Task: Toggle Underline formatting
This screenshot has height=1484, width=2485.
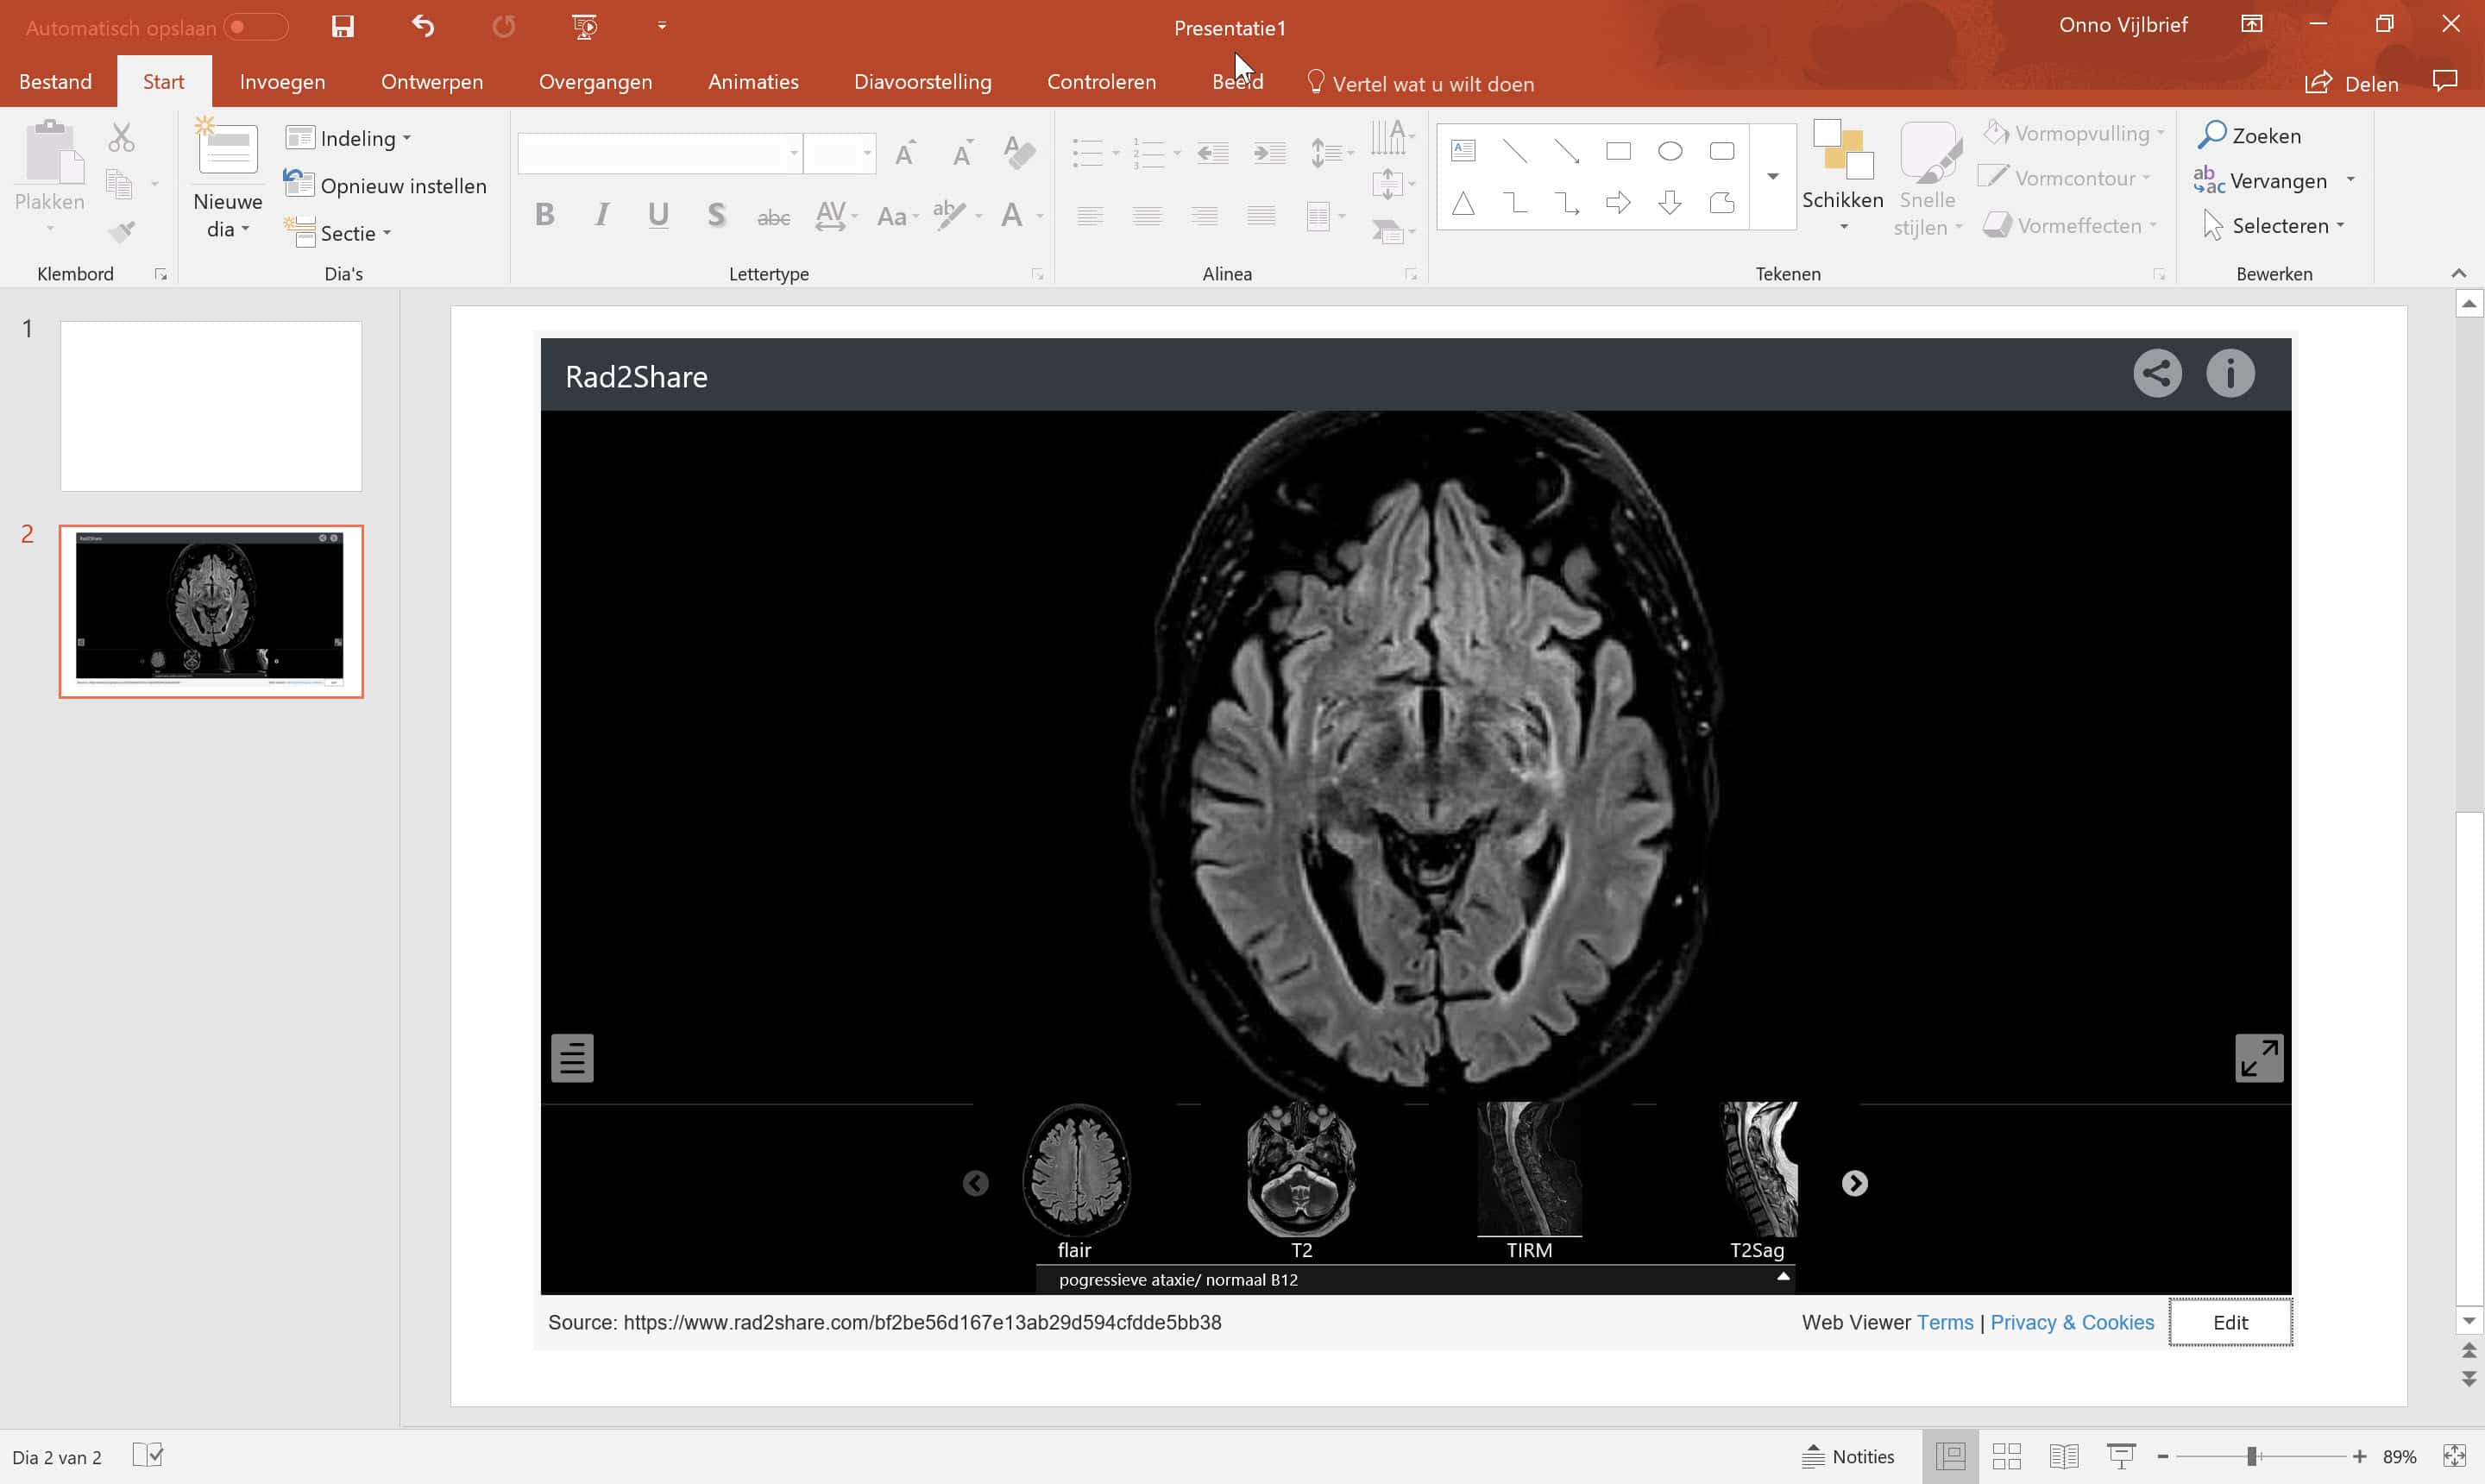Action: point(658,214)
